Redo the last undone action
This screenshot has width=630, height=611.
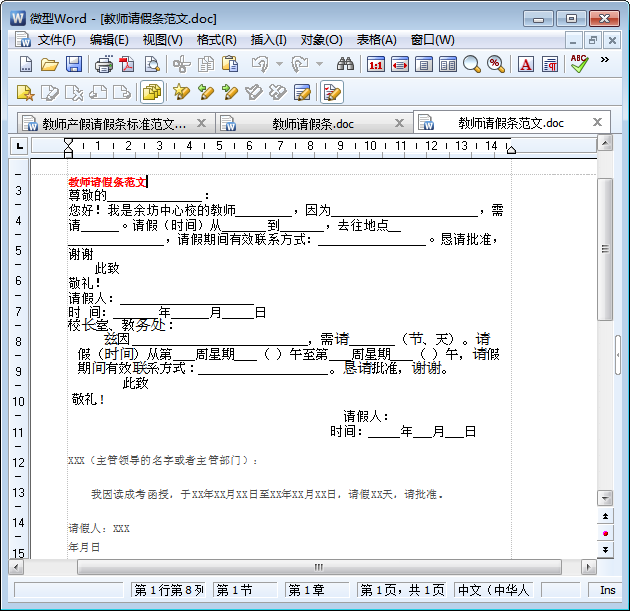coord(300,64)
